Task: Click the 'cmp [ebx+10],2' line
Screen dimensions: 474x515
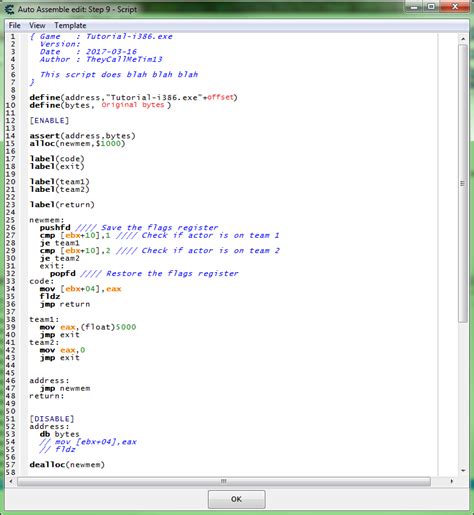Action: (x=160, y=251)
